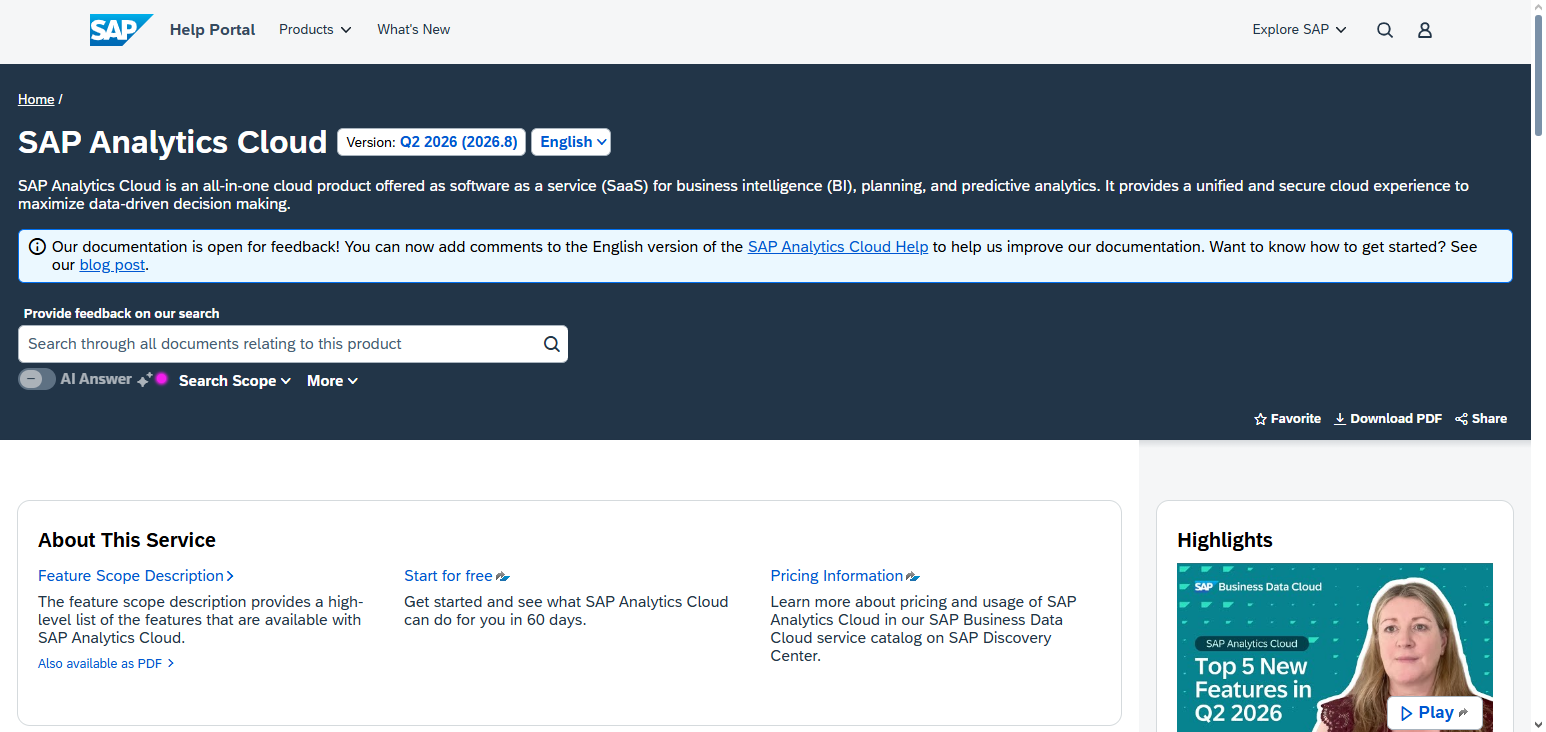1546x732 pixels.
Task: Navigate to Home breadcrumb
Action: coord(36,99)
